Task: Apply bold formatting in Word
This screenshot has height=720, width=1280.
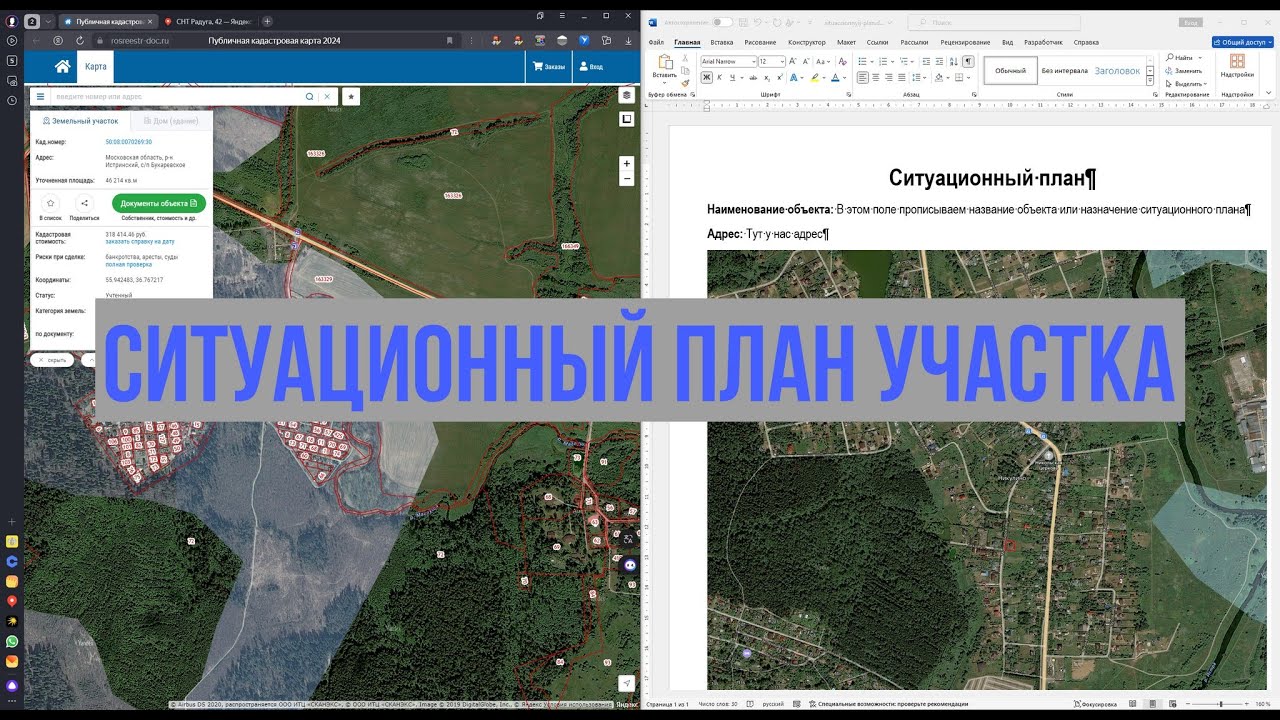Action: point(706,77)
